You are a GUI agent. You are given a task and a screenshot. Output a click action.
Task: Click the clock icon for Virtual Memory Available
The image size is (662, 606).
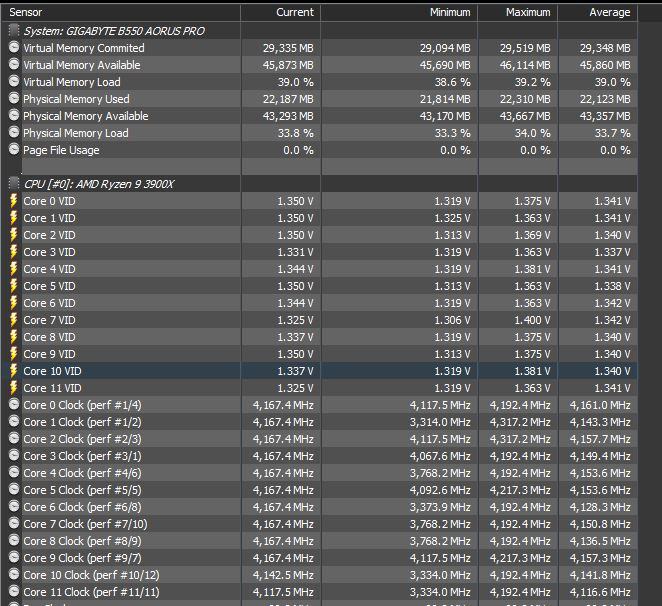[x=14, y=64]
